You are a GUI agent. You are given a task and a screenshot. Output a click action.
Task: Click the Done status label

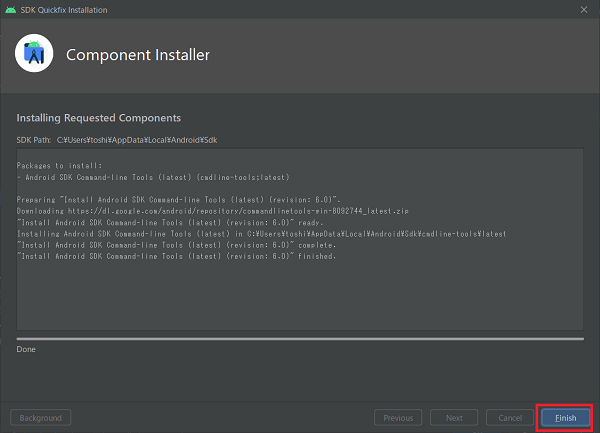tap(26, 349)
